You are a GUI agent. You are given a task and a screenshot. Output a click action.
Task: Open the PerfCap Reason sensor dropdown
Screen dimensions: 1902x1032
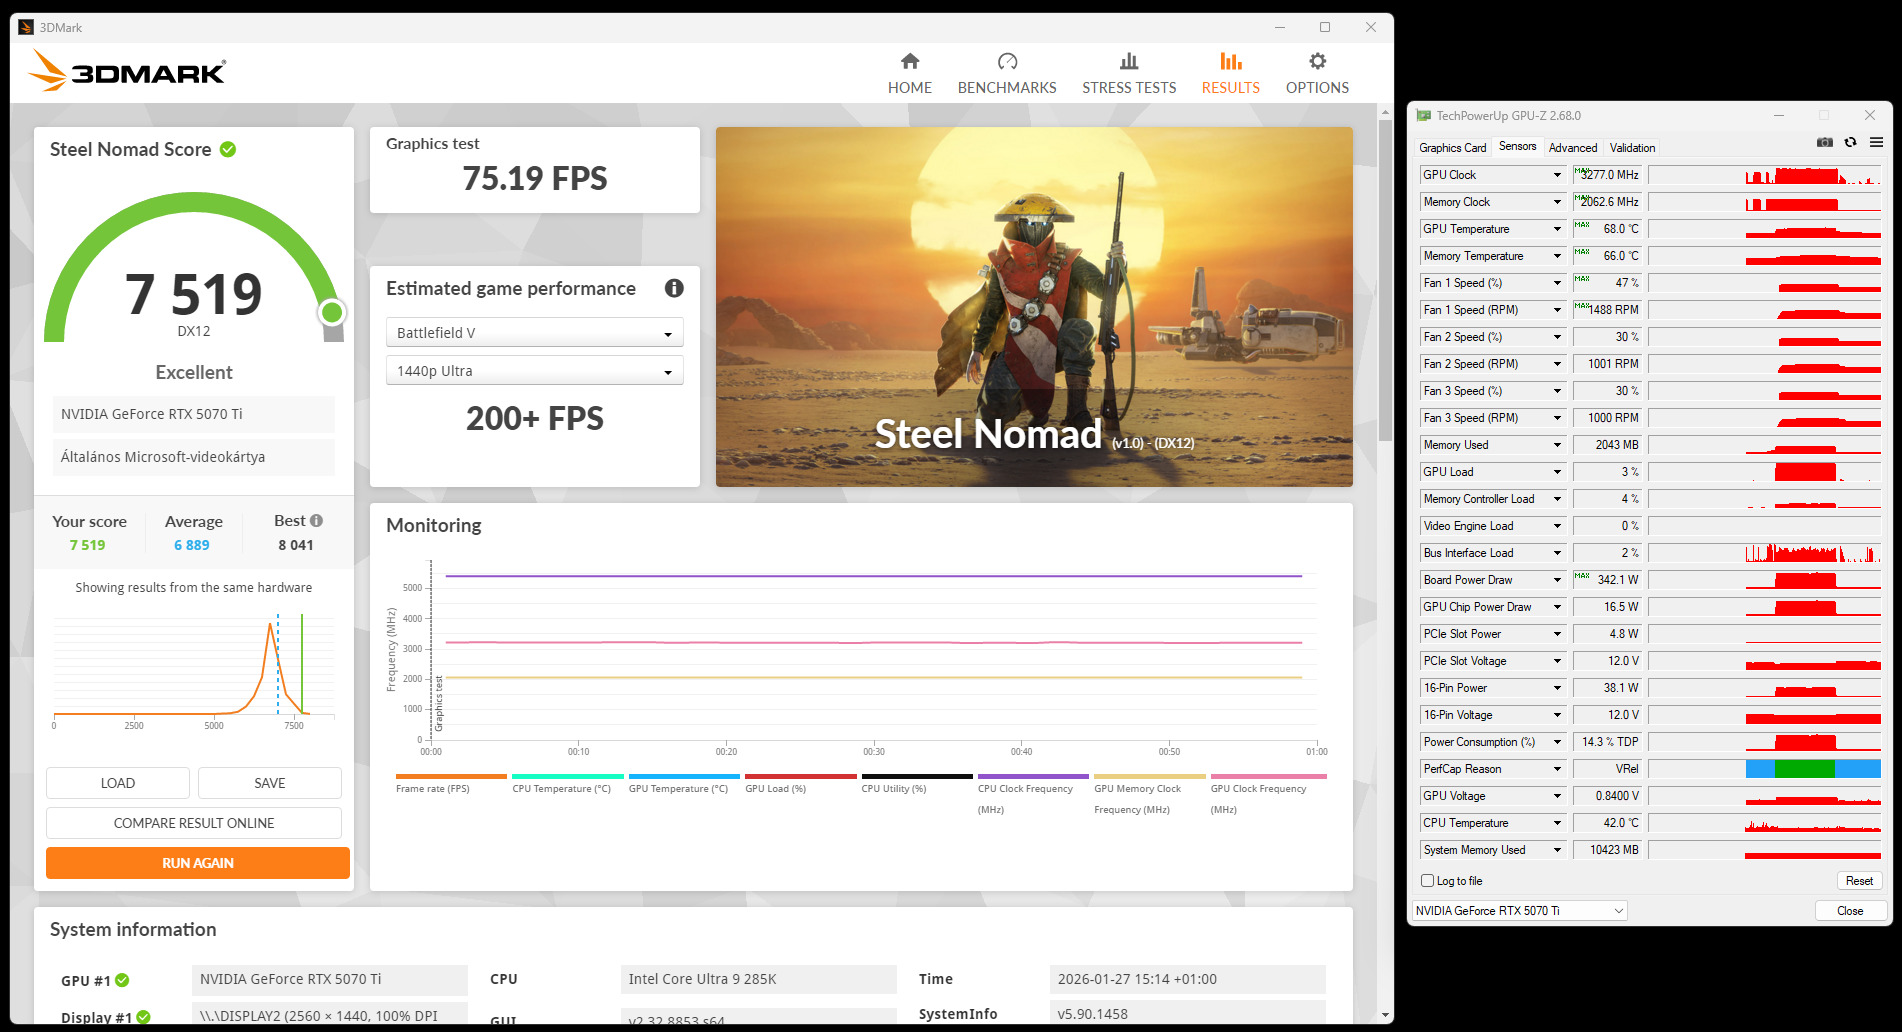tap(1557, 769)
